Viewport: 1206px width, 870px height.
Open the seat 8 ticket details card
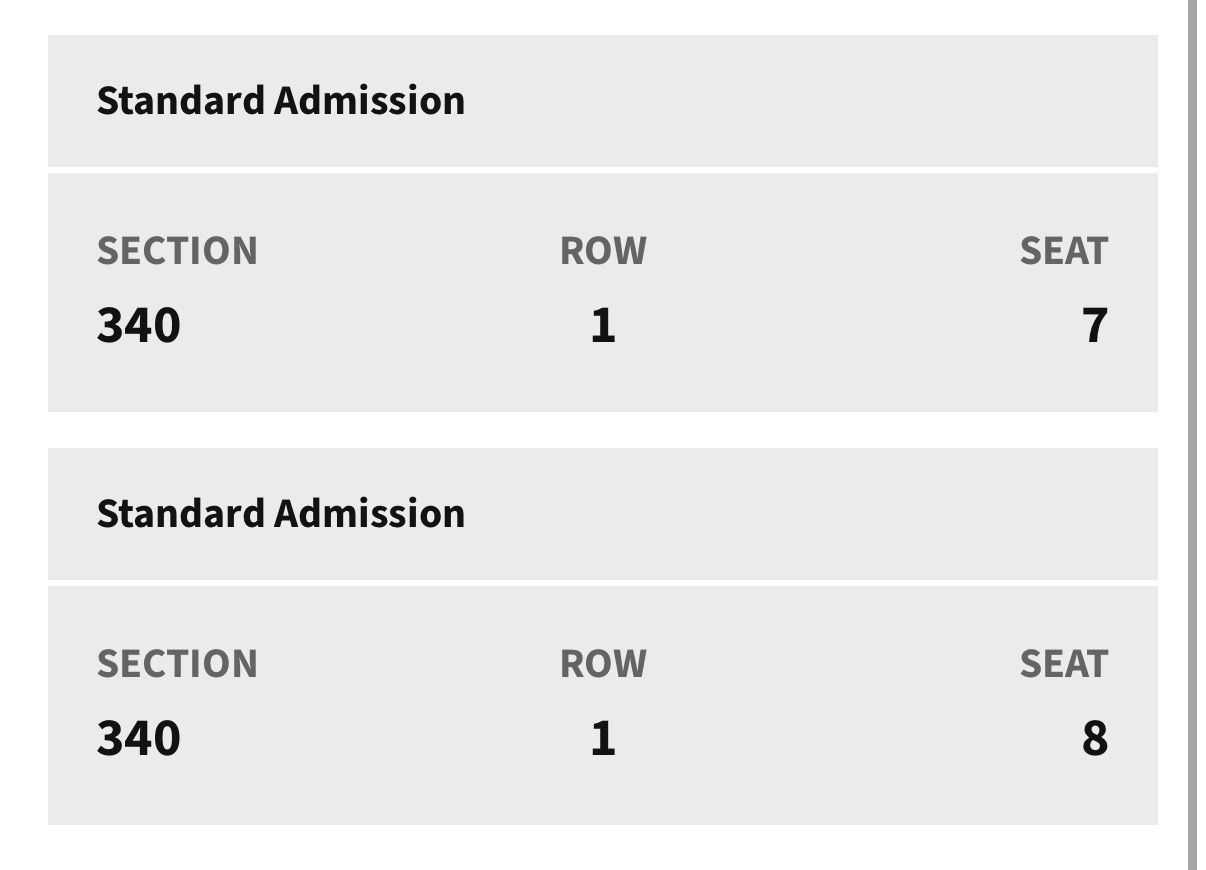(603, 705)
